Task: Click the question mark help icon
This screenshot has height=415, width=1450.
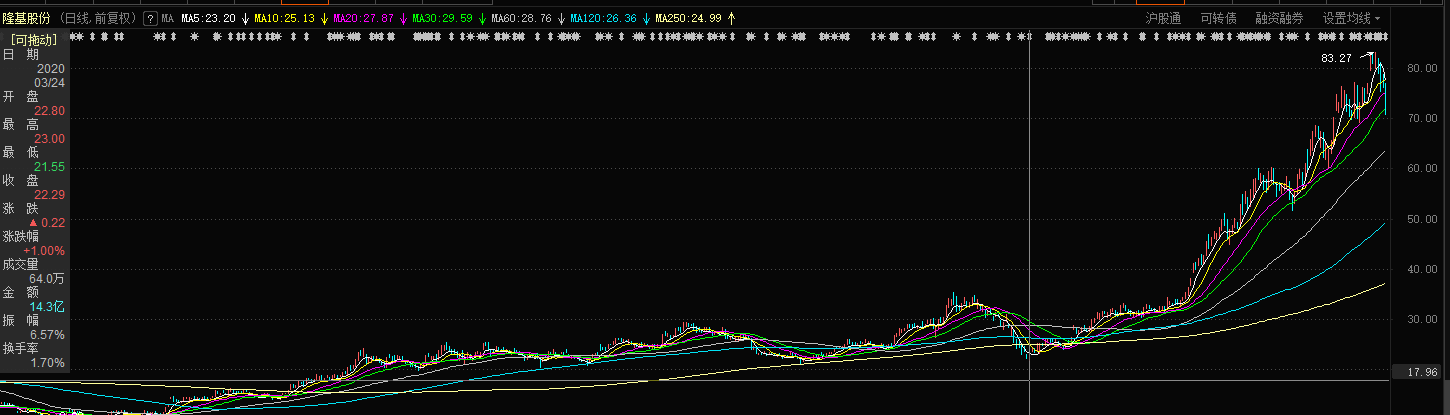Action: tap(150, 19)
